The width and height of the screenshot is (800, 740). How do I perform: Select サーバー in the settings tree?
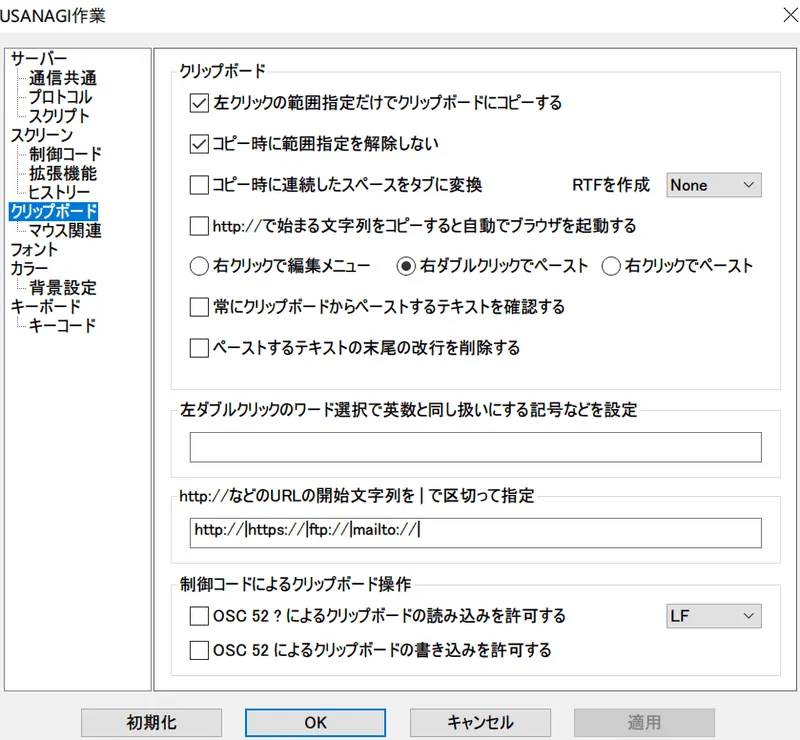click(39, 59)
